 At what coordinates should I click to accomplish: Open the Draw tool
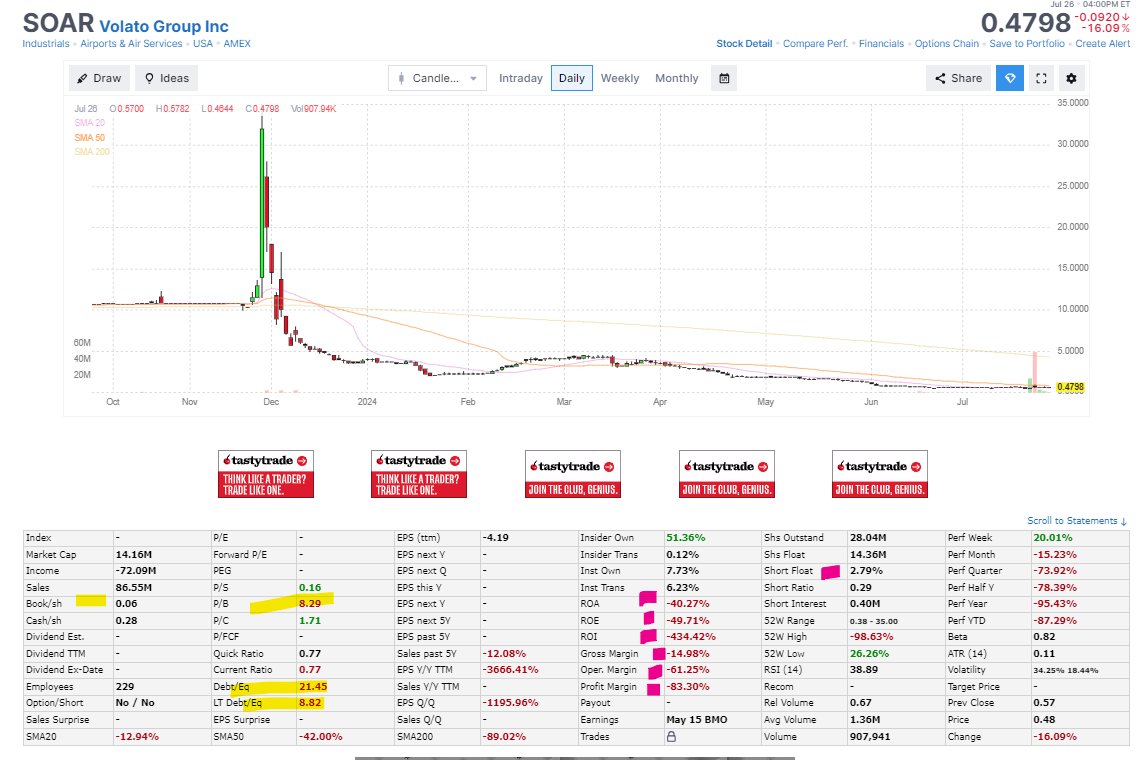click(99, 78)
